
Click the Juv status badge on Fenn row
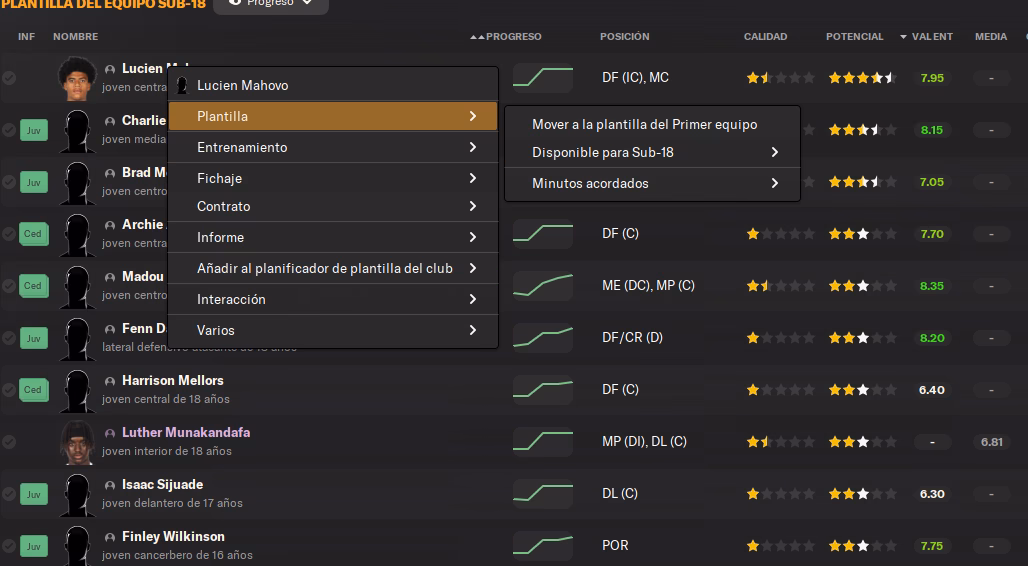[33, 338]
